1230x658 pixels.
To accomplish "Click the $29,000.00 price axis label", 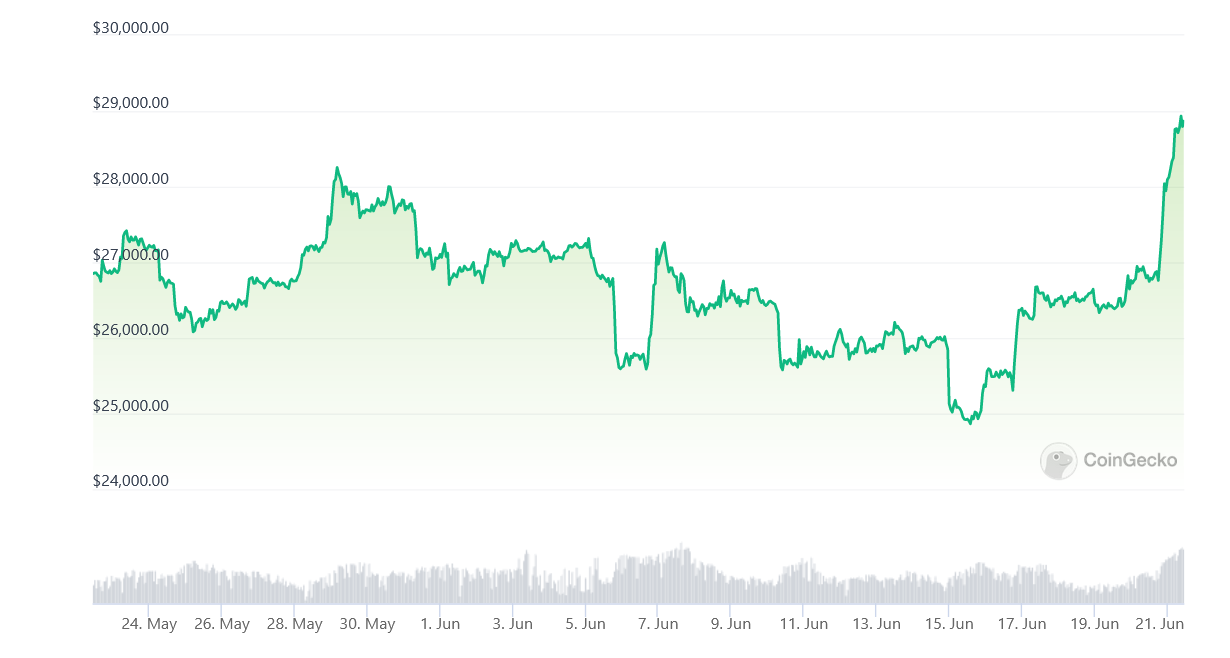I will [131, 103].
